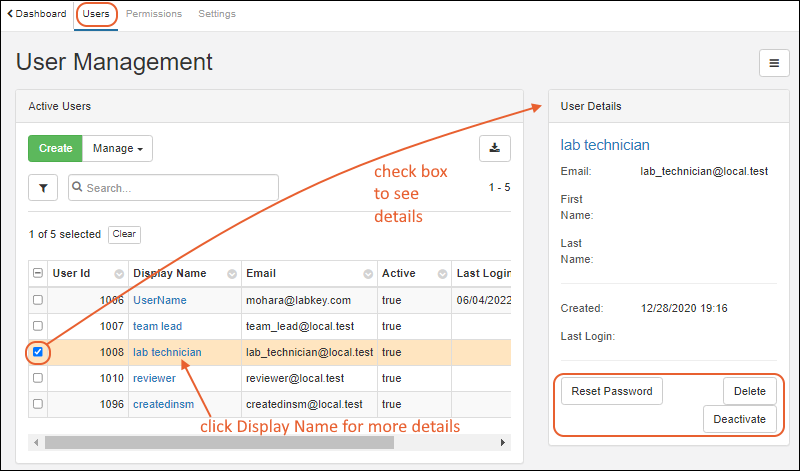Open the Email column sort arrow
Image resolution: width=800 pixels, height=471 pixels.
pyautogui.click(x=368, y=274)
